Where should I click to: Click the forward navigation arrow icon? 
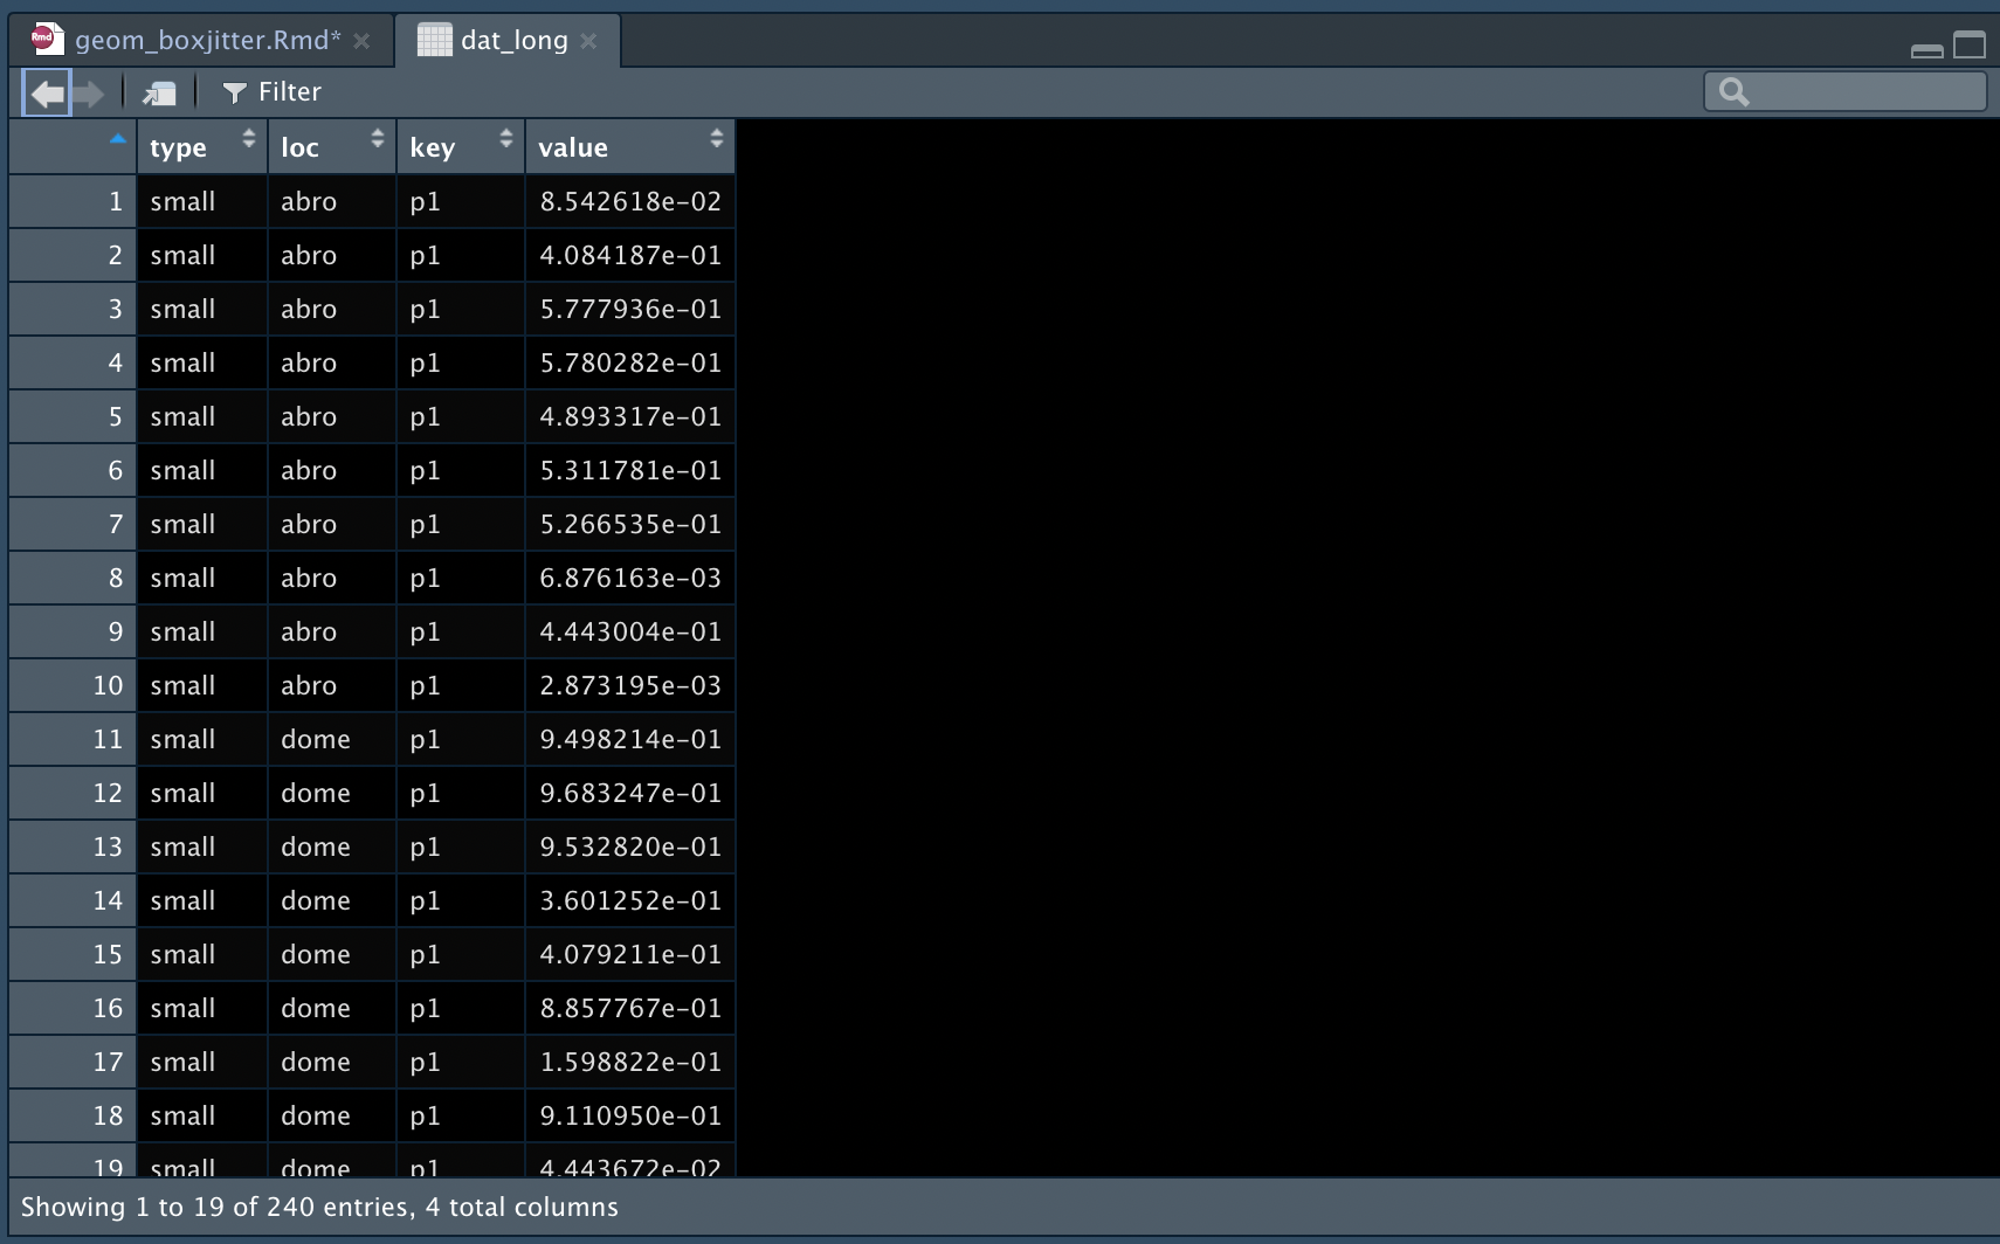tap(90, 93)
